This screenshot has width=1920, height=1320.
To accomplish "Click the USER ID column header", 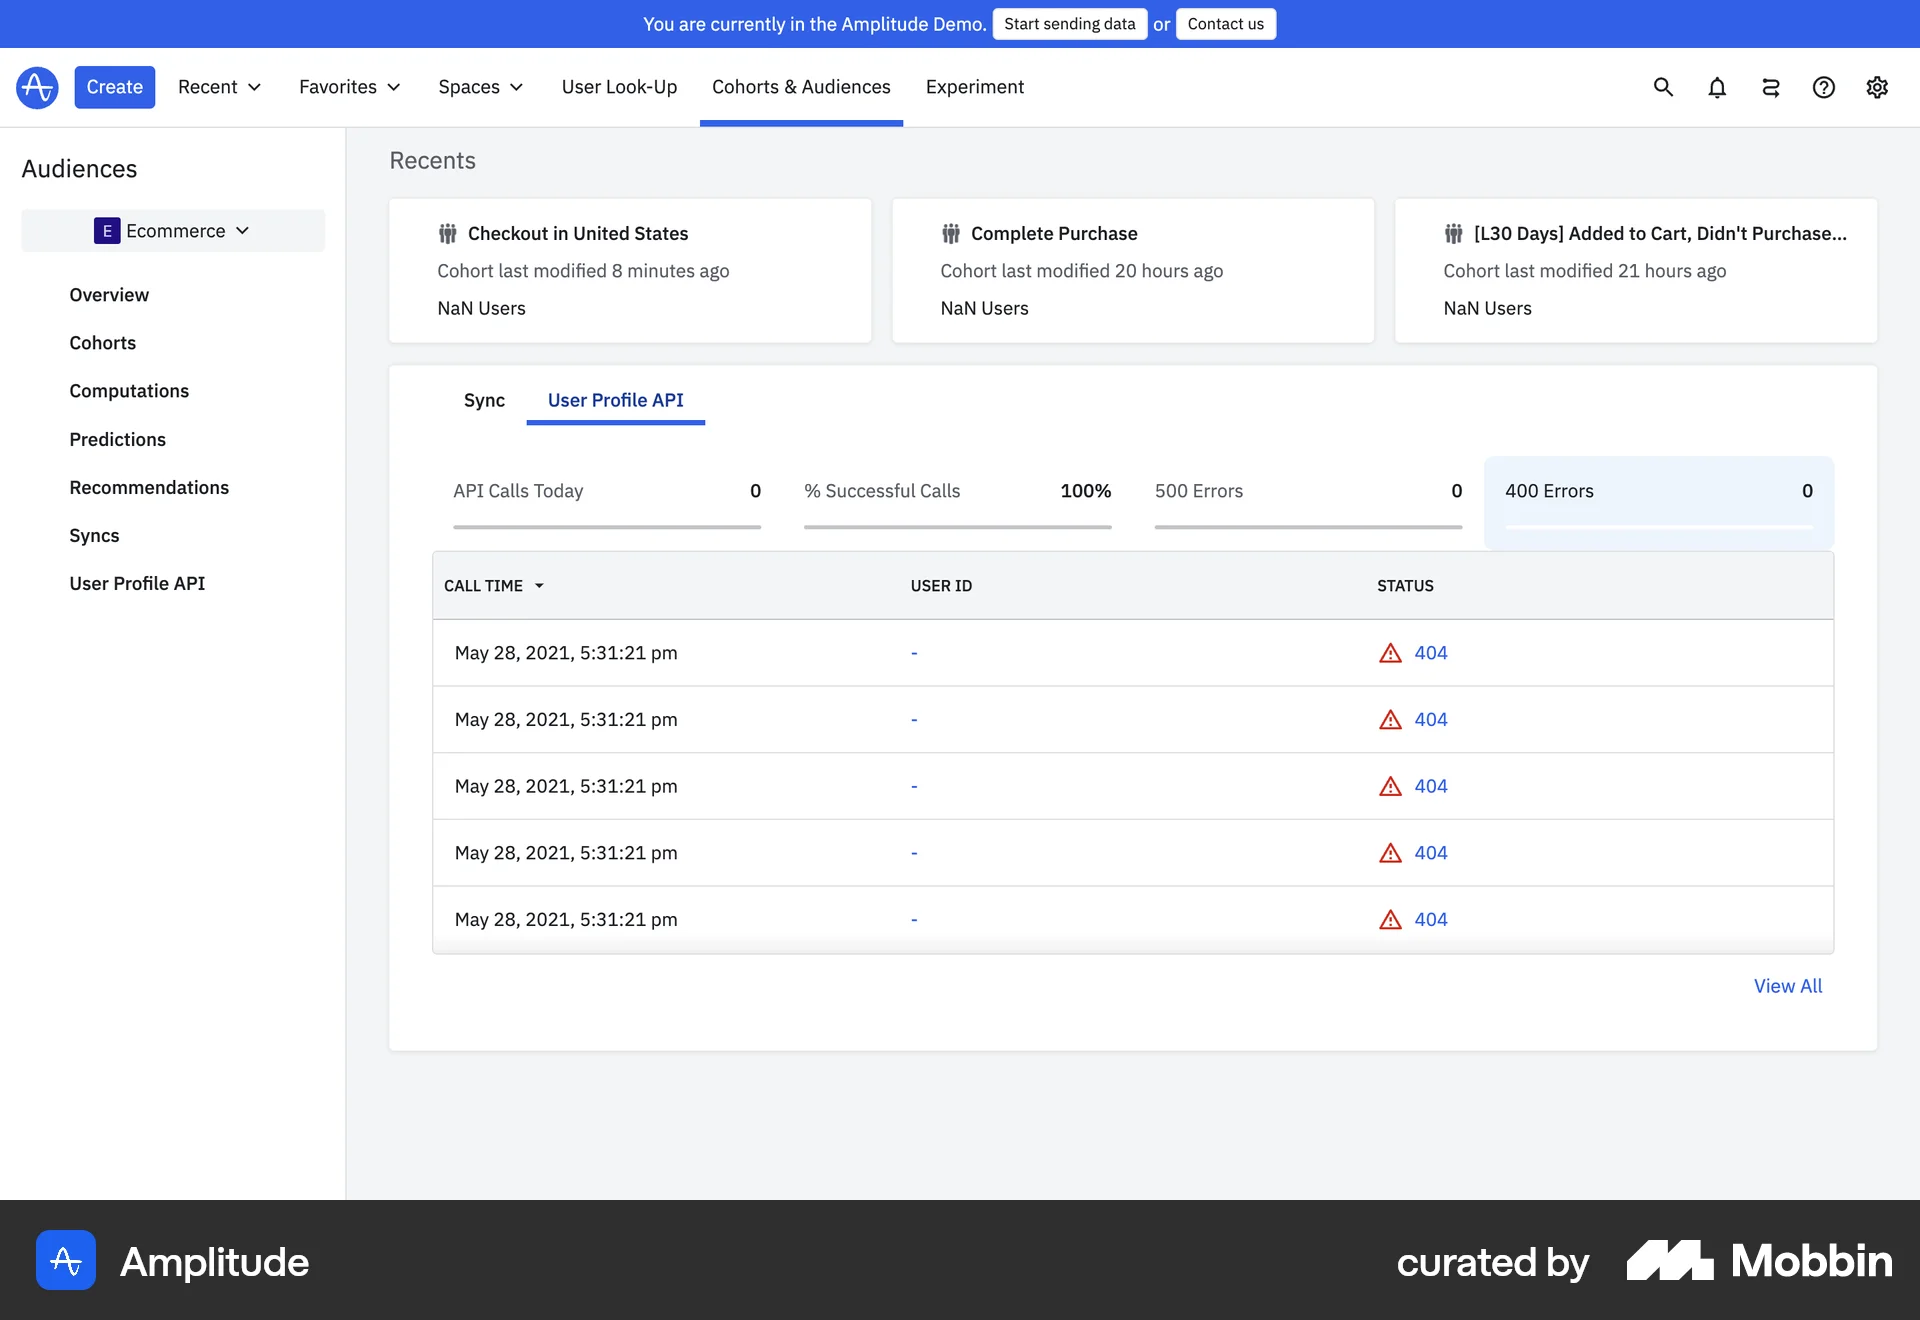I will pos(941,586).
